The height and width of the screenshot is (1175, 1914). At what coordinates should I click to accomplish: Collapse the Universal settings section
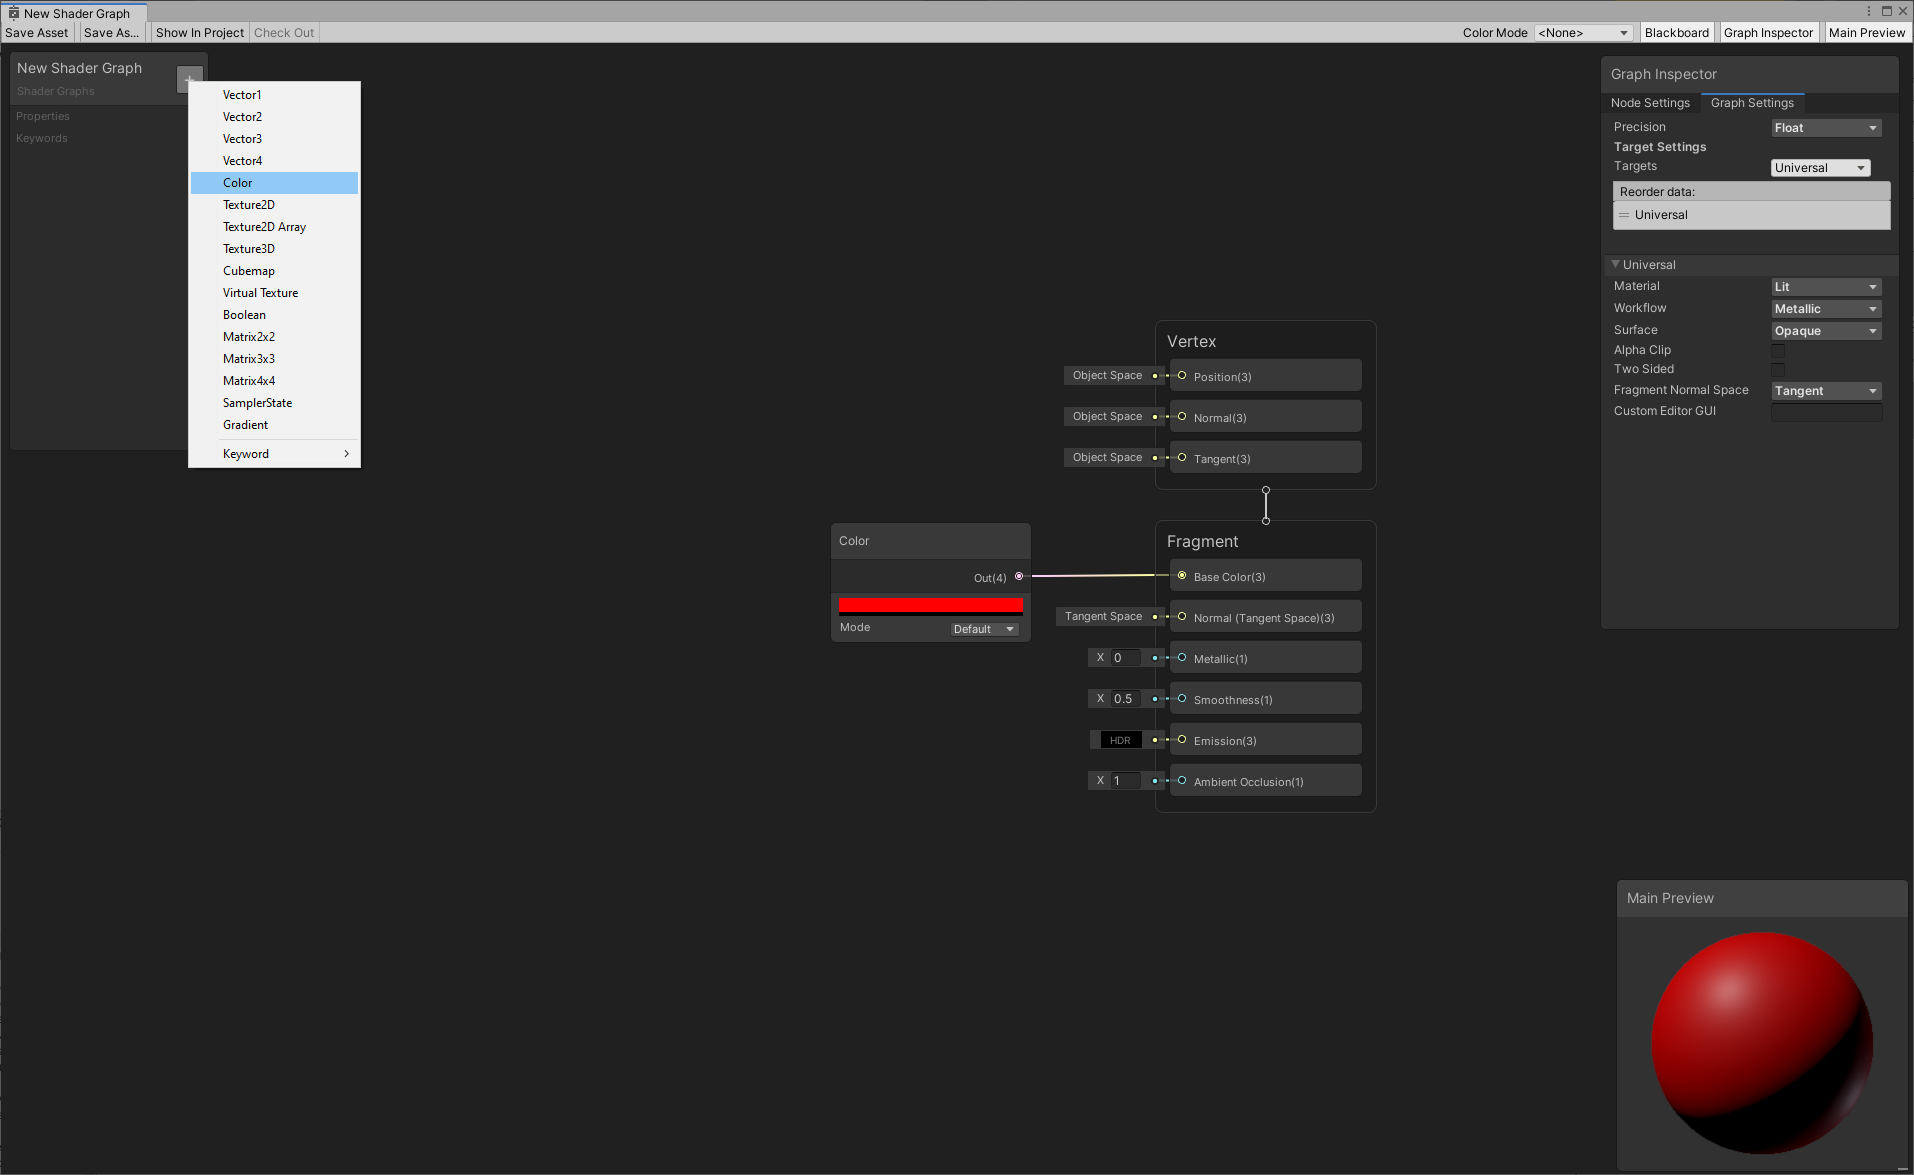pos(1616,264)
